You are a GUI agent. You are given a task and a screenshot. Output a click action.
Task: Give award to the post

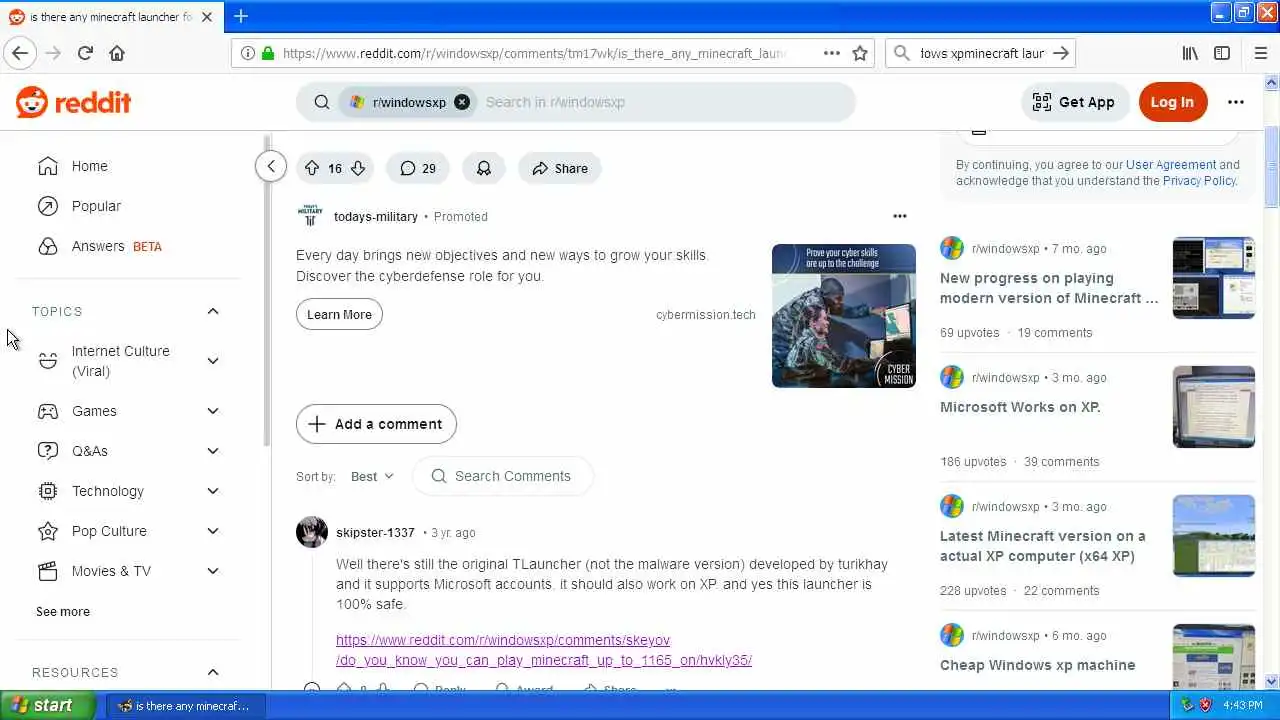pos(484,168)
